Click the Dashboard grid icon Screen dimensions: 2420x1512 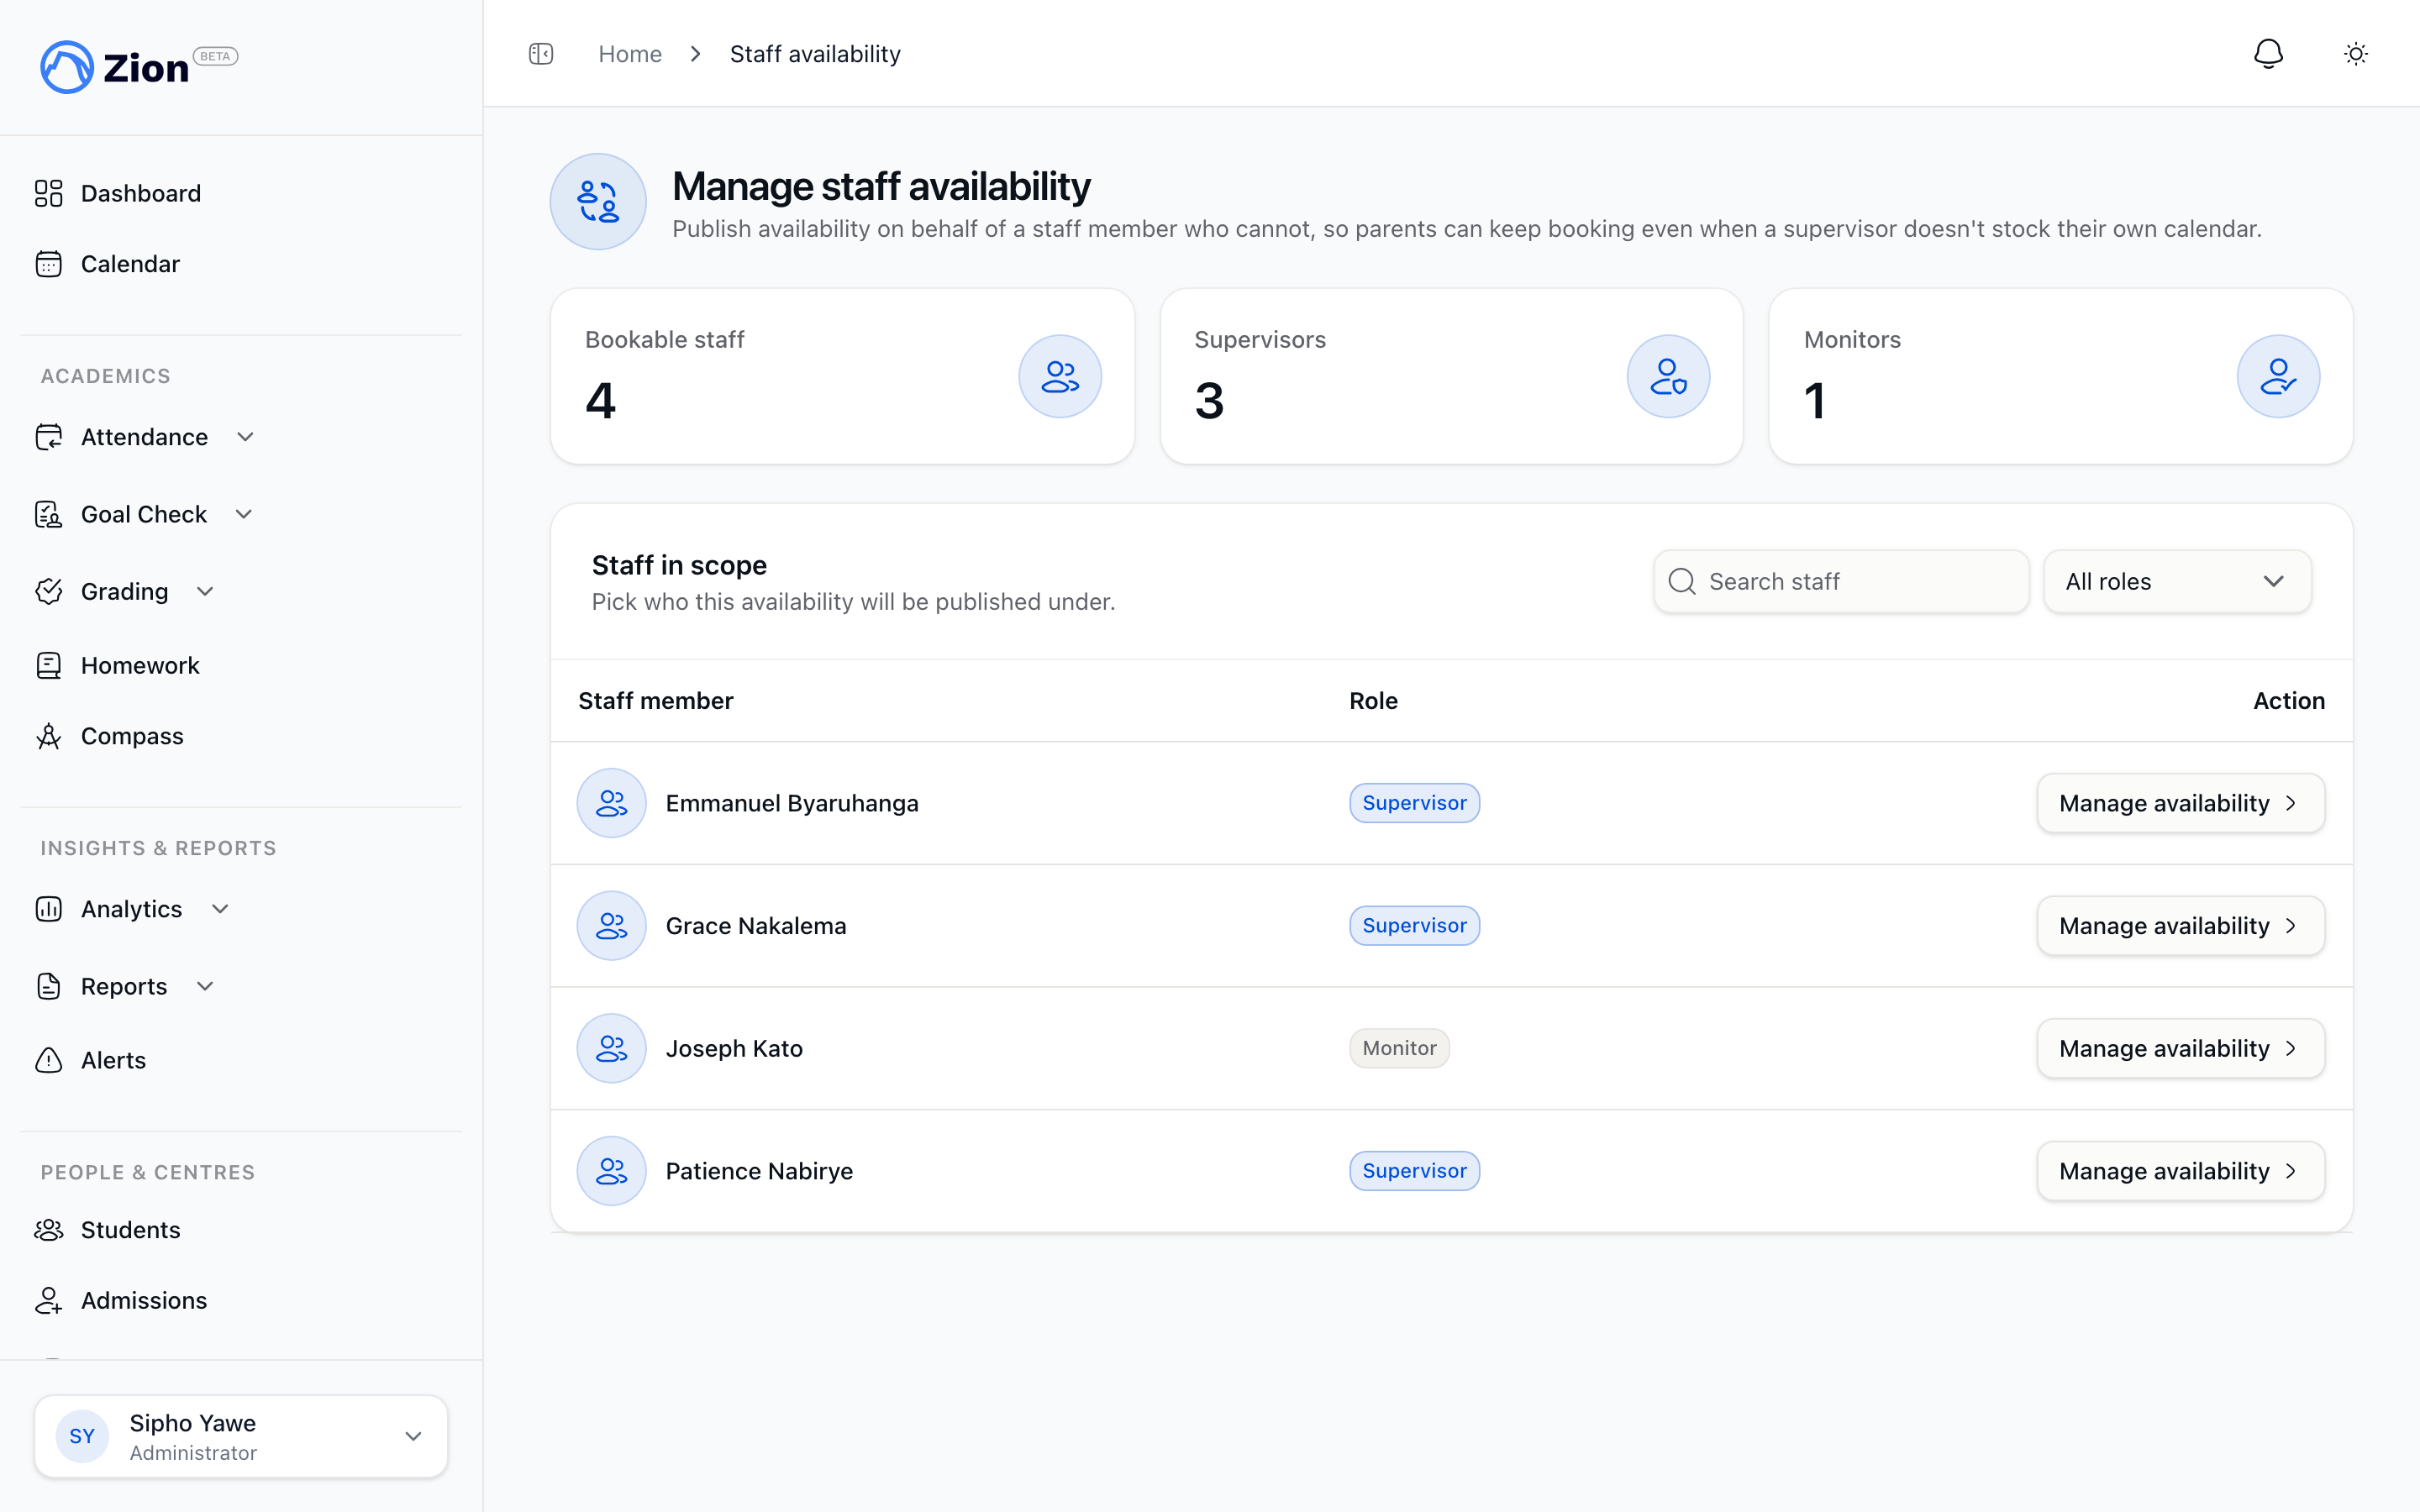coord(49,193)
